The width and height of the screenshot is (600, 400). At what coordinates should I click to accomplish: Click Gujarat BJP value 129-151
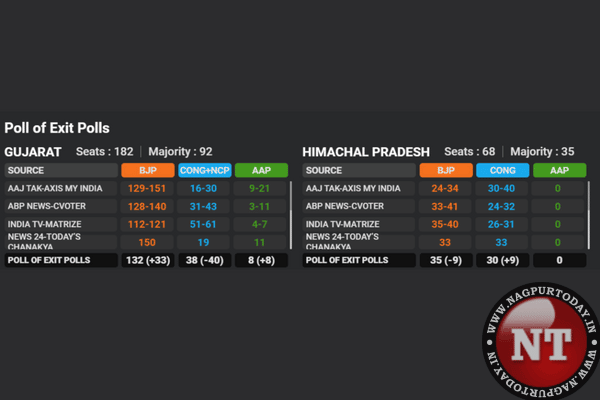click(x=147, y=188)
